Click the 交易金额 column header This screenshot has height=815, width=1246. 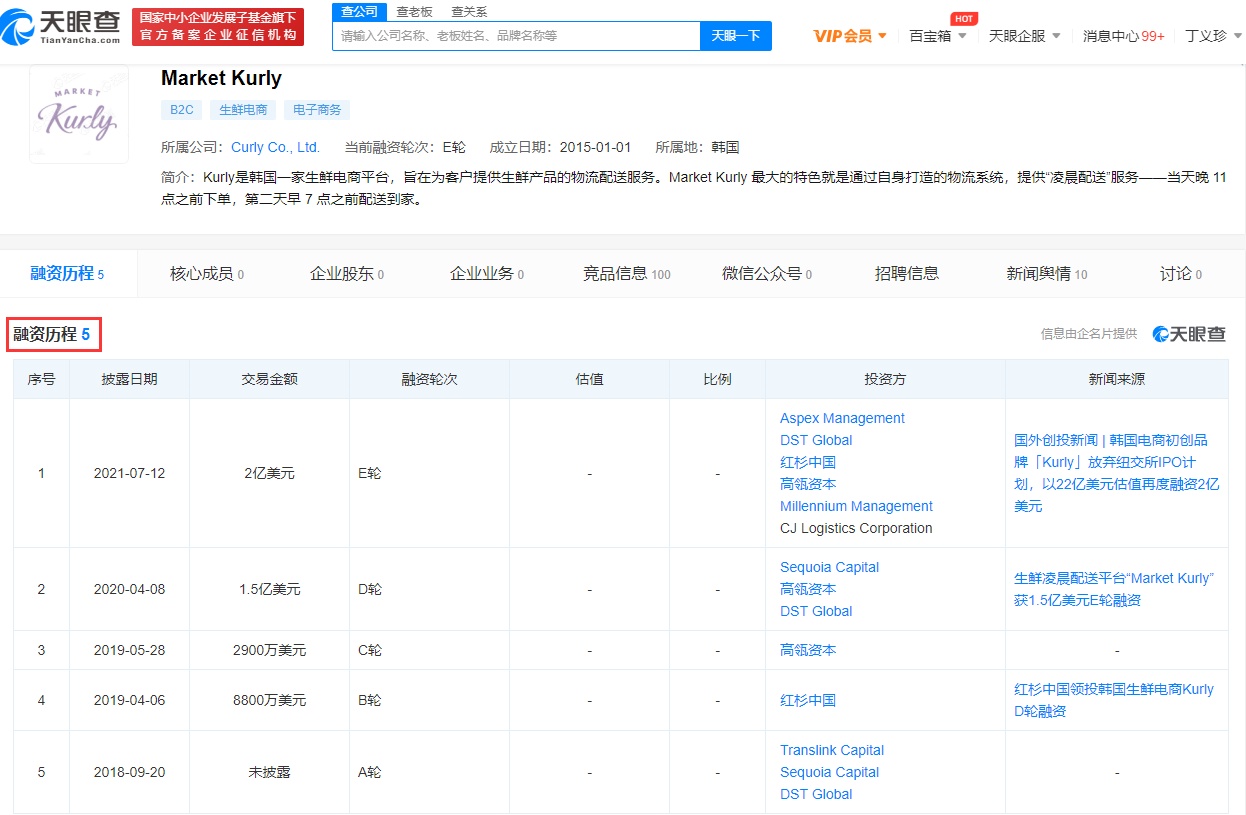coord(270,379)
